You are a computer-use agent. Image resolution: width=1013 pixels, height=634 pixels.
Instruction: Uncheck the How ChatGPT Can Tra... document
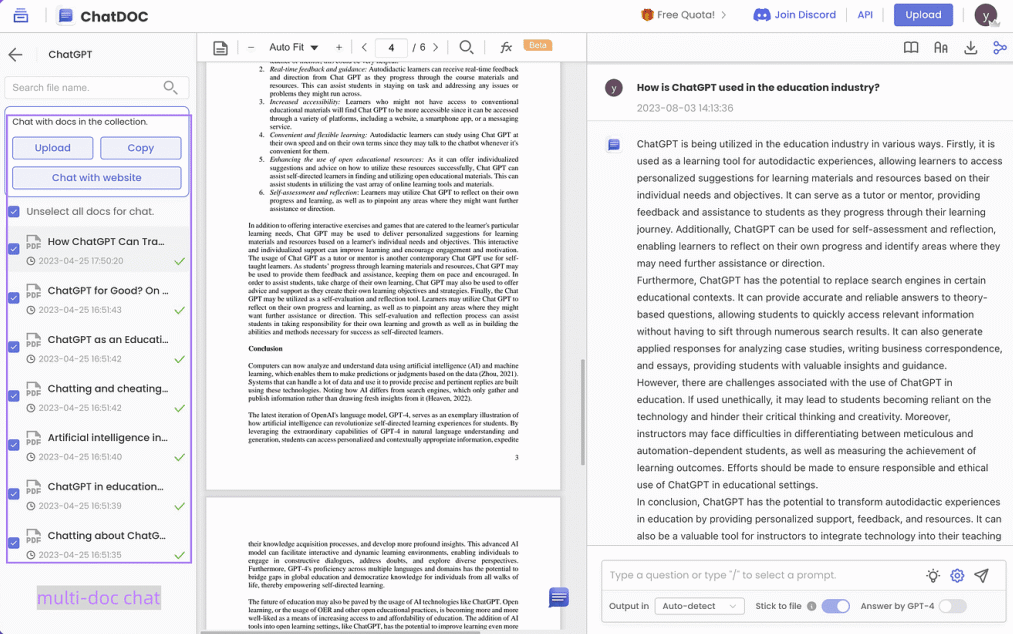tap(14, 249)
